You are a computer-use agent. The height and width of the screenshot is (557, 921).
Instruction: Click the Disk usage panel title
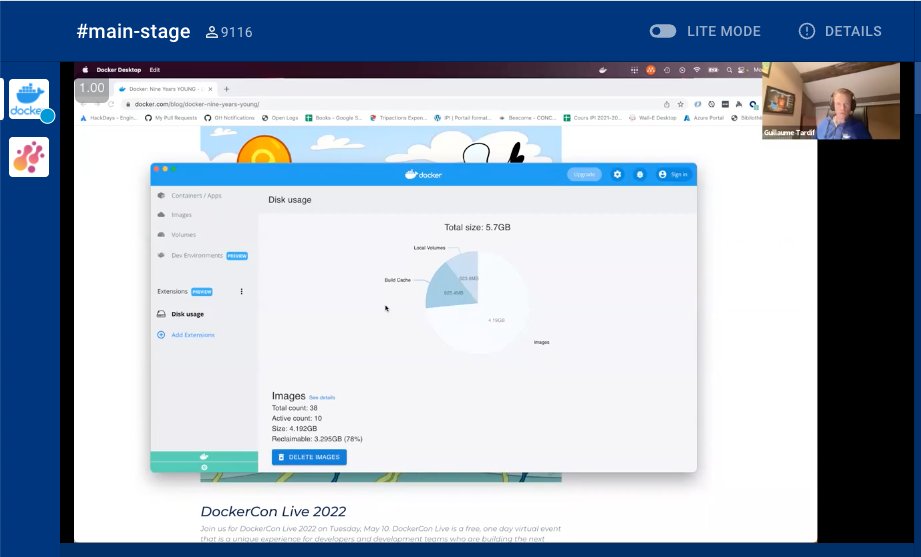click(x=290, y=200)
